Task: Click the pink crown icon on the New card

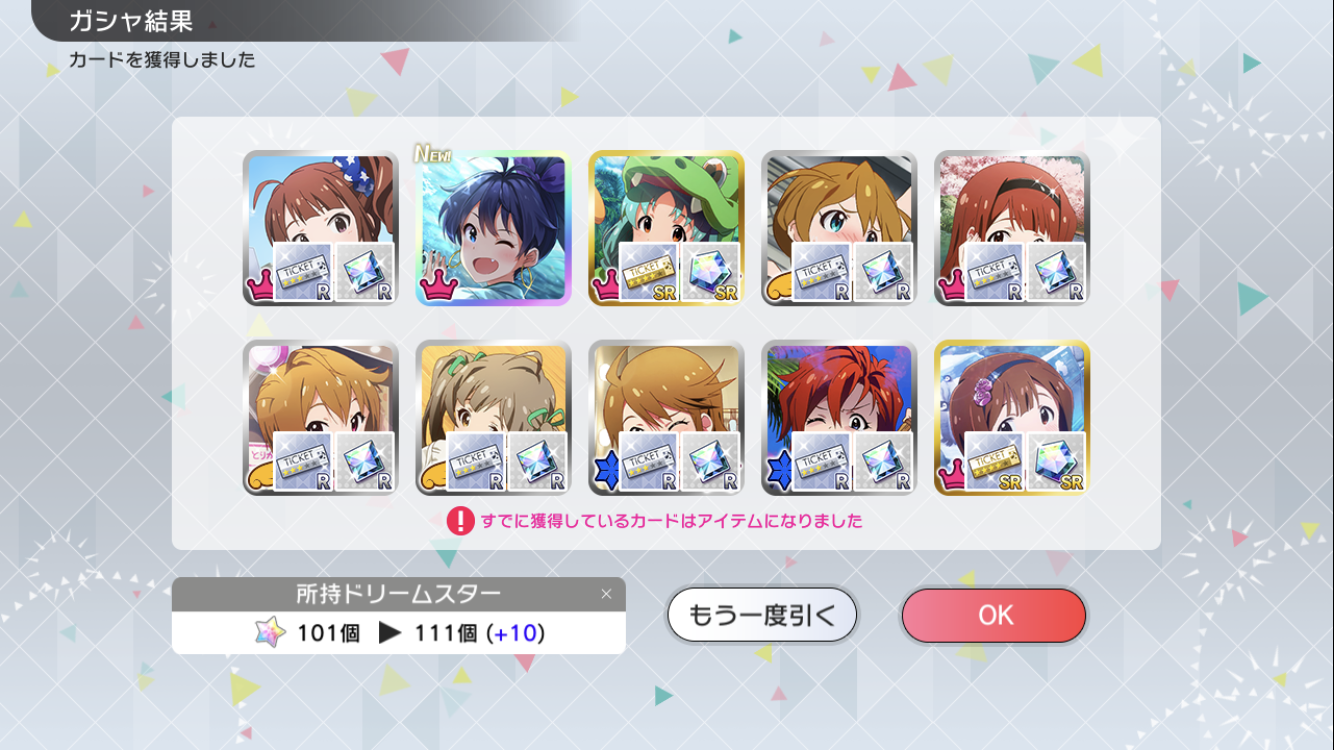Action: (x=437, y=285)
